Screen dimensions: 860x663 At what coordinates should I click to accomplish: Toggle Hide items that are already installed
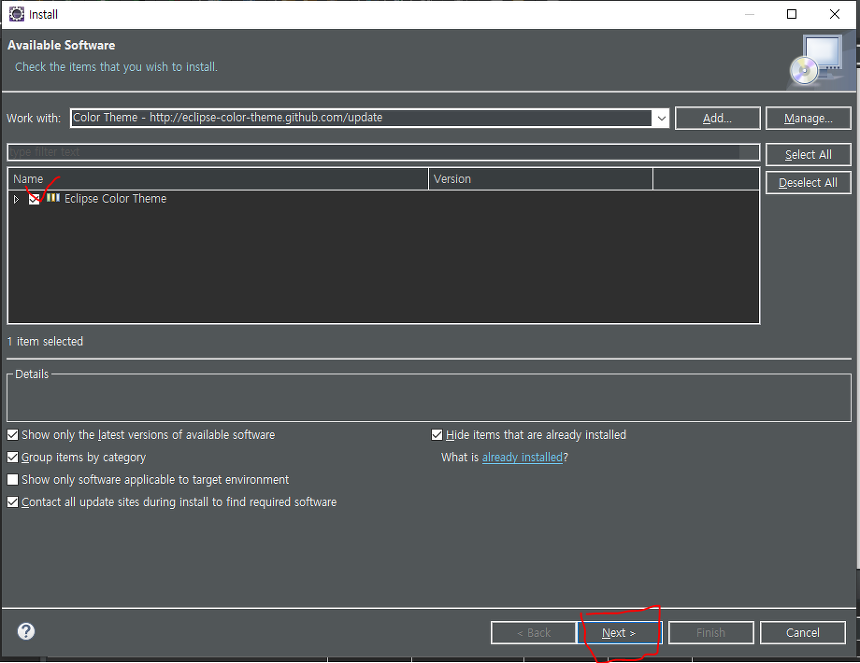(437, 435)
